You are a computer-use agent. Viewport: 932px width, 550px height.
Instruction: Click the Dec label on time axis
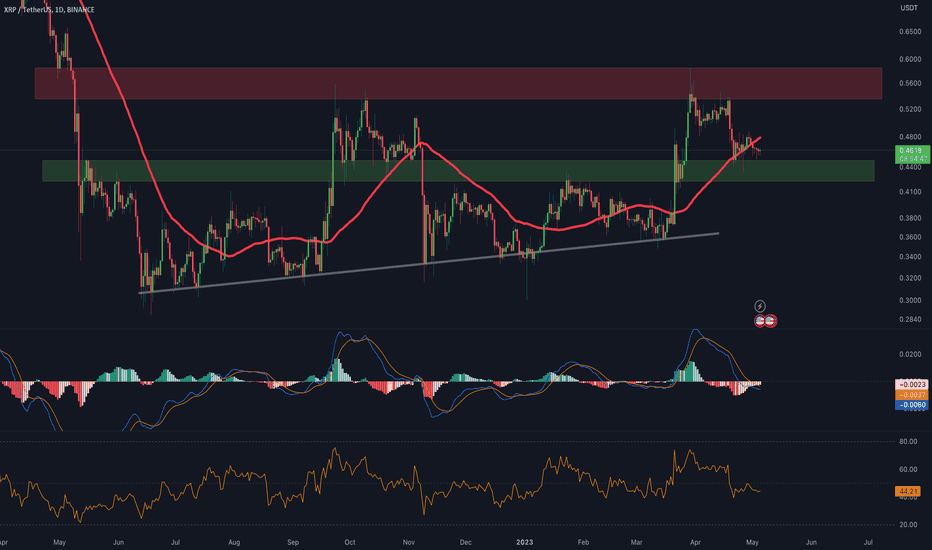coord(465,542)
